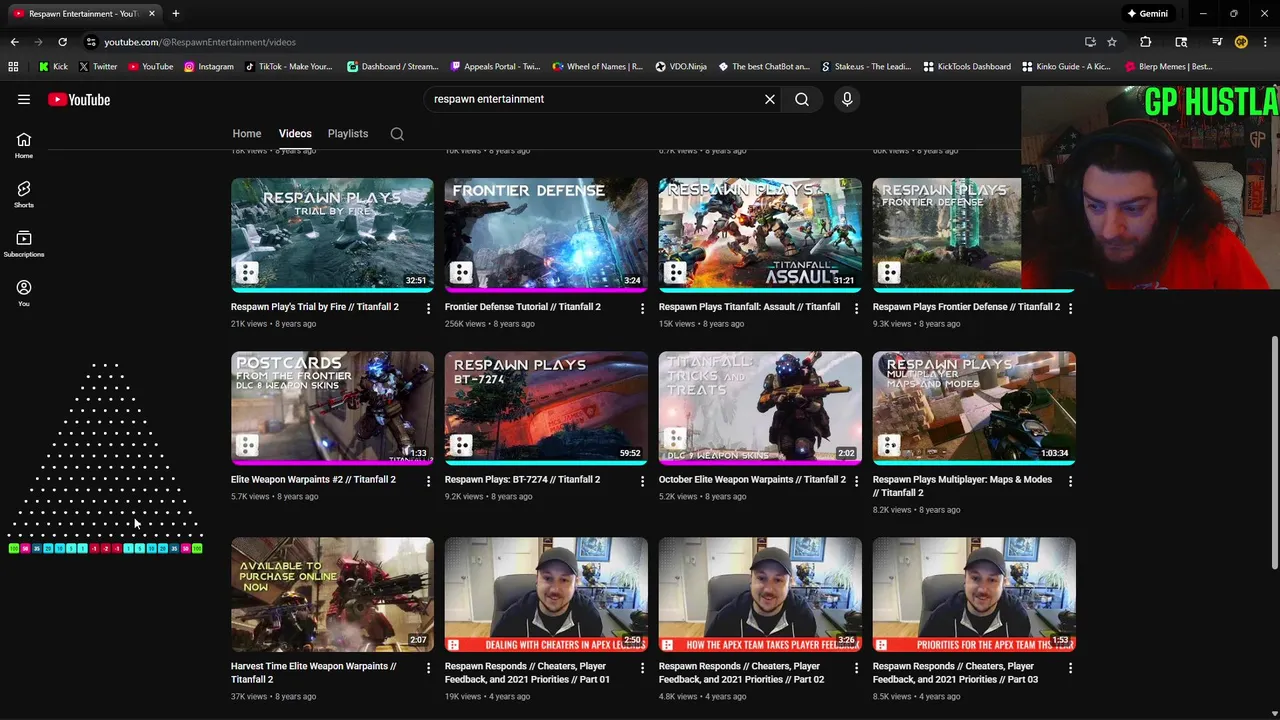
Task: Open options for Elite Weapon Warpaints #2
Action: 428,481
